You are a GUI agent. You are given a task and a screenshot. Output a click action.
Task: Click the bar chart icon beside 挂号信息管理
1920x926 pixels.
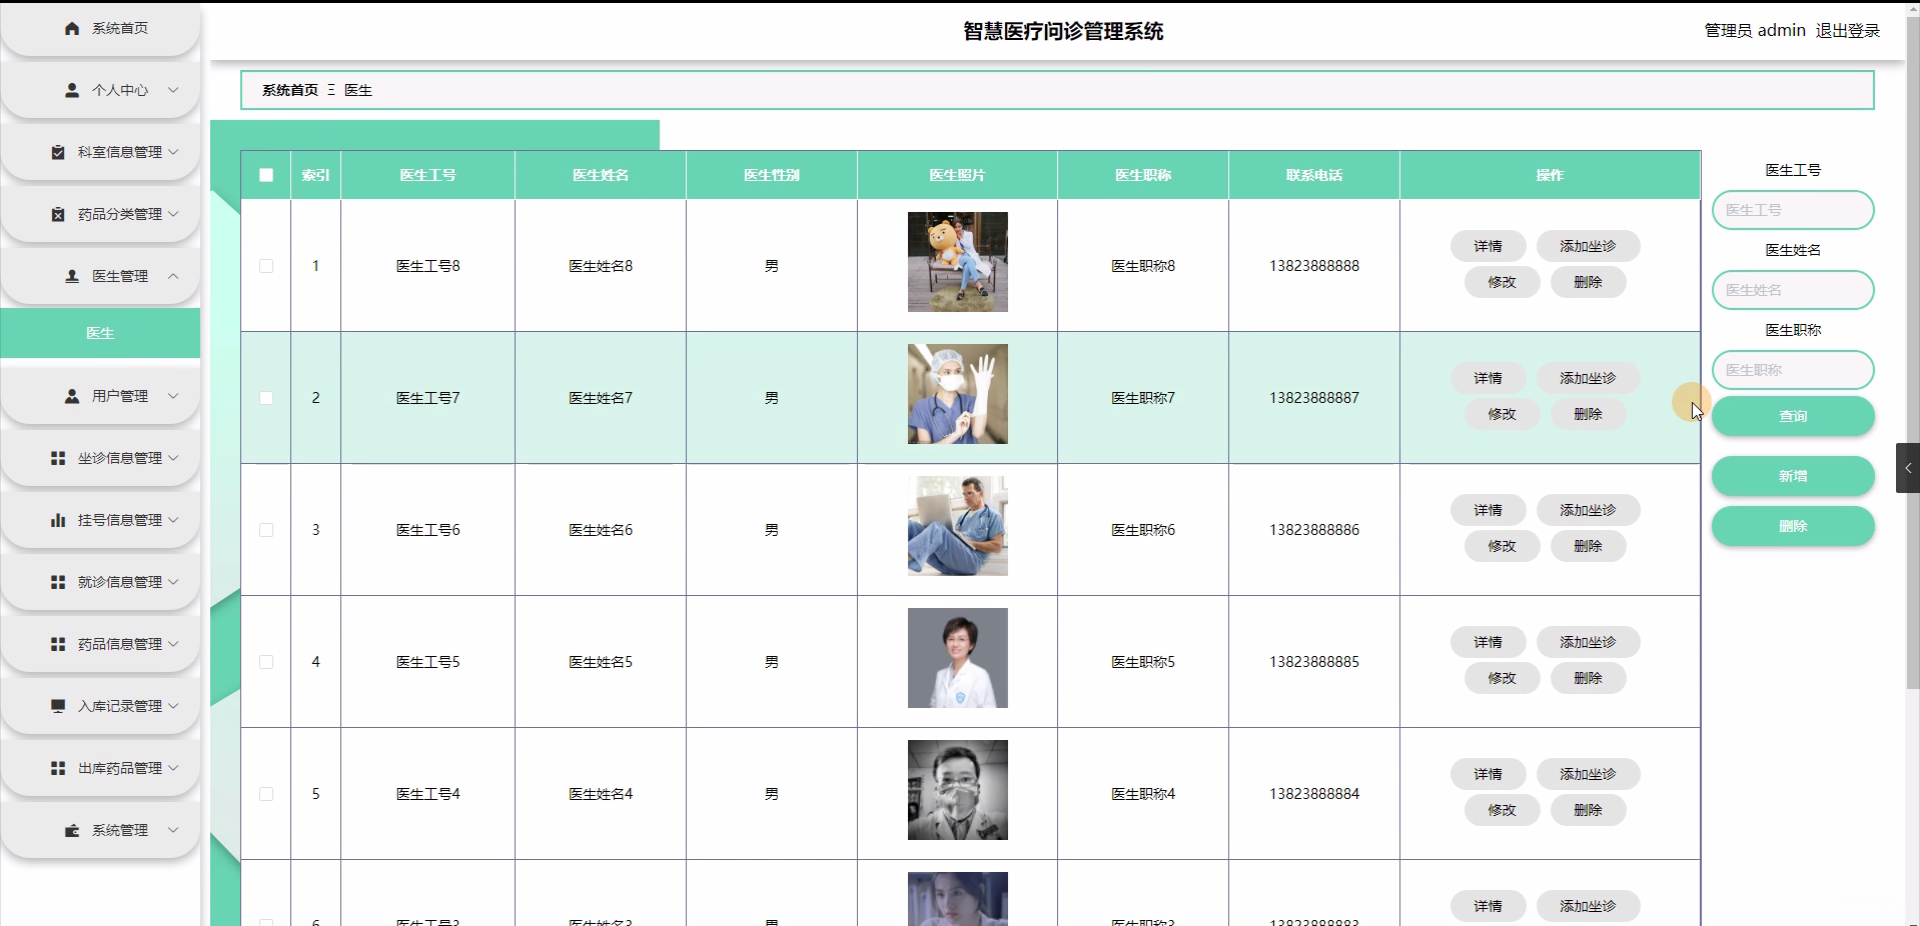[x=58, y=520]
